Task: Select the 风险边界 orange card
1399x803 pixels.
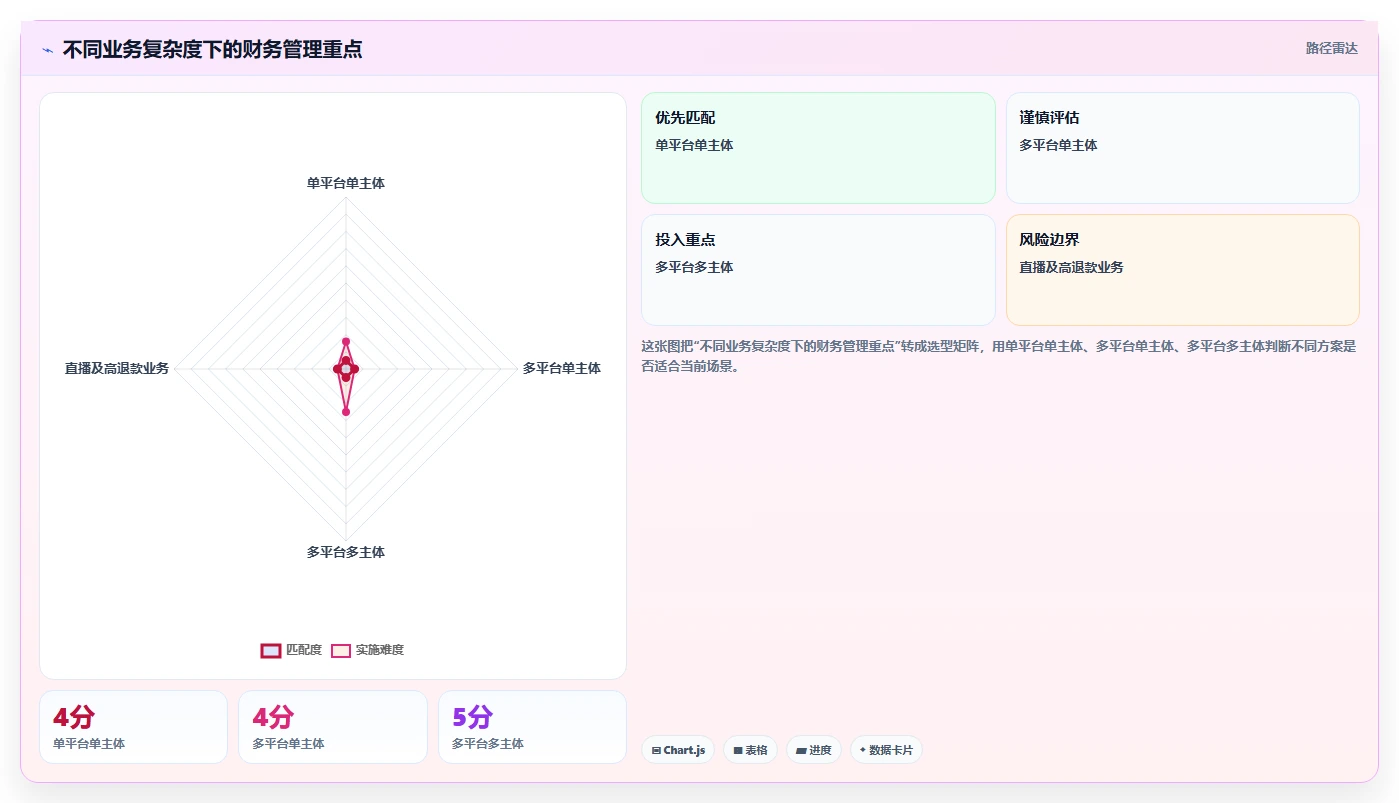Action: pyautogui.click(x=1182, y=270)
